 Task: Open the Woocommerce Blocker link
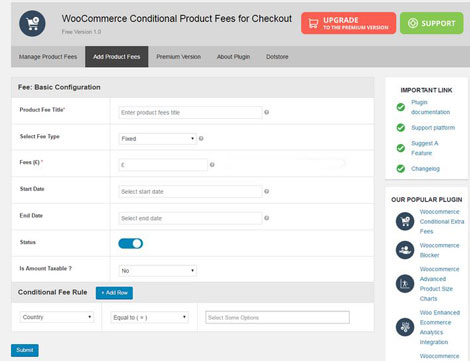click(439, 250)
